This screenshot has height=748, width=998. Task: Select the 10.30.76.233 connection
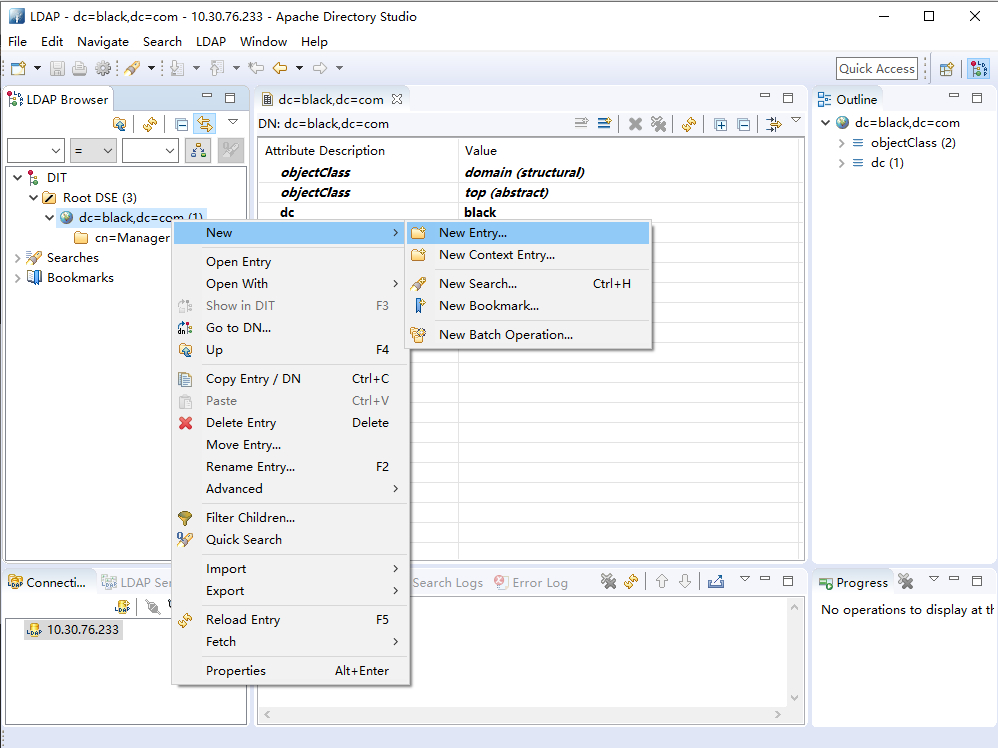[x=73, y=630]
